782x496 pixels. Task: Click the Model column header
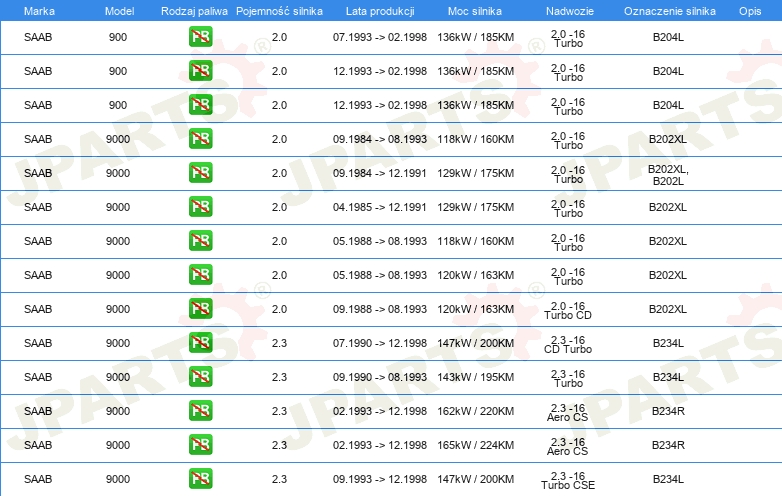pos(119,11)
